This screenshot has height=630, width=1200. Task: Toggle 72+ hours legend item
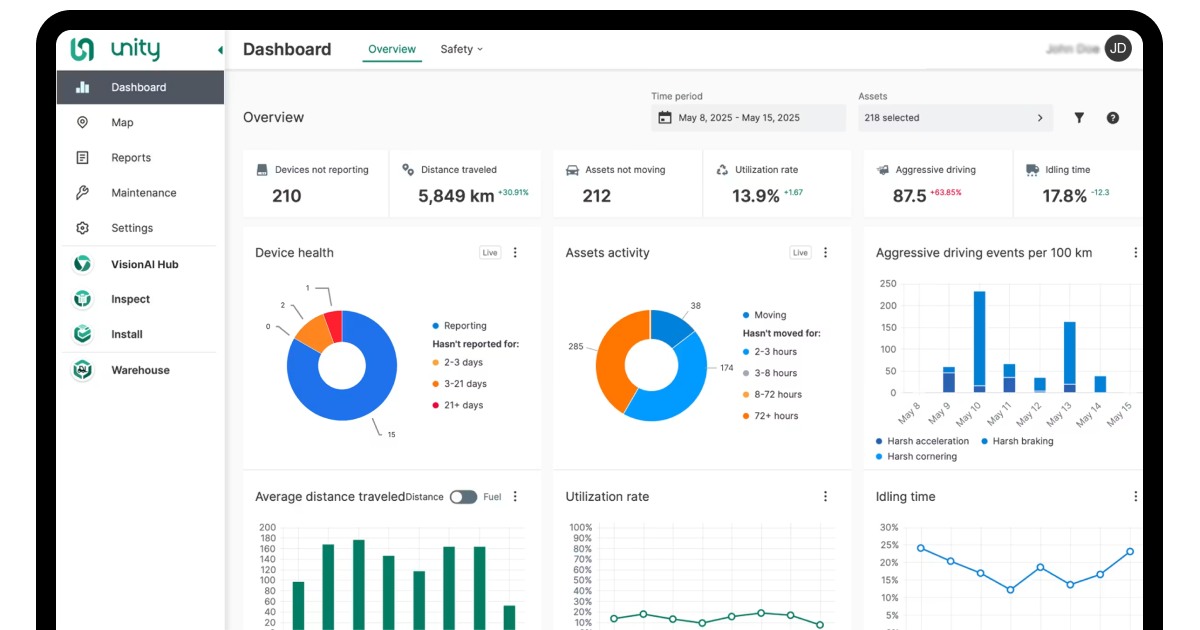point(771,416)
